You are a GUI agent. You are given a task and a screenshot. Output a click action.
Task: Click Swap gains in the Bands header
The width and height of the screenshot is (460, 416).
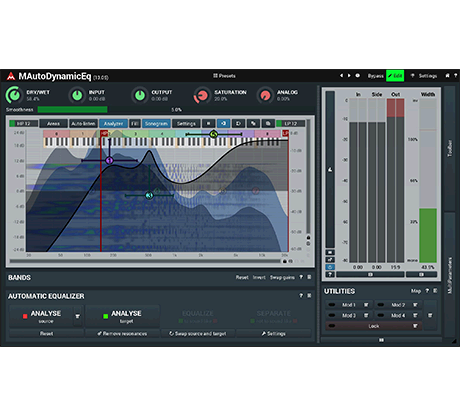coord(282,277)
